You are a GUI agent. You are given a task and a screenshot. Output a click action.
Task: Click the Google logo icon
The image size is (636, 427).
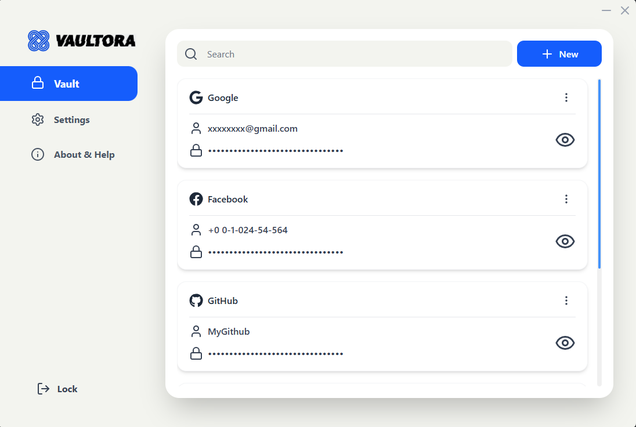[196, 98]
